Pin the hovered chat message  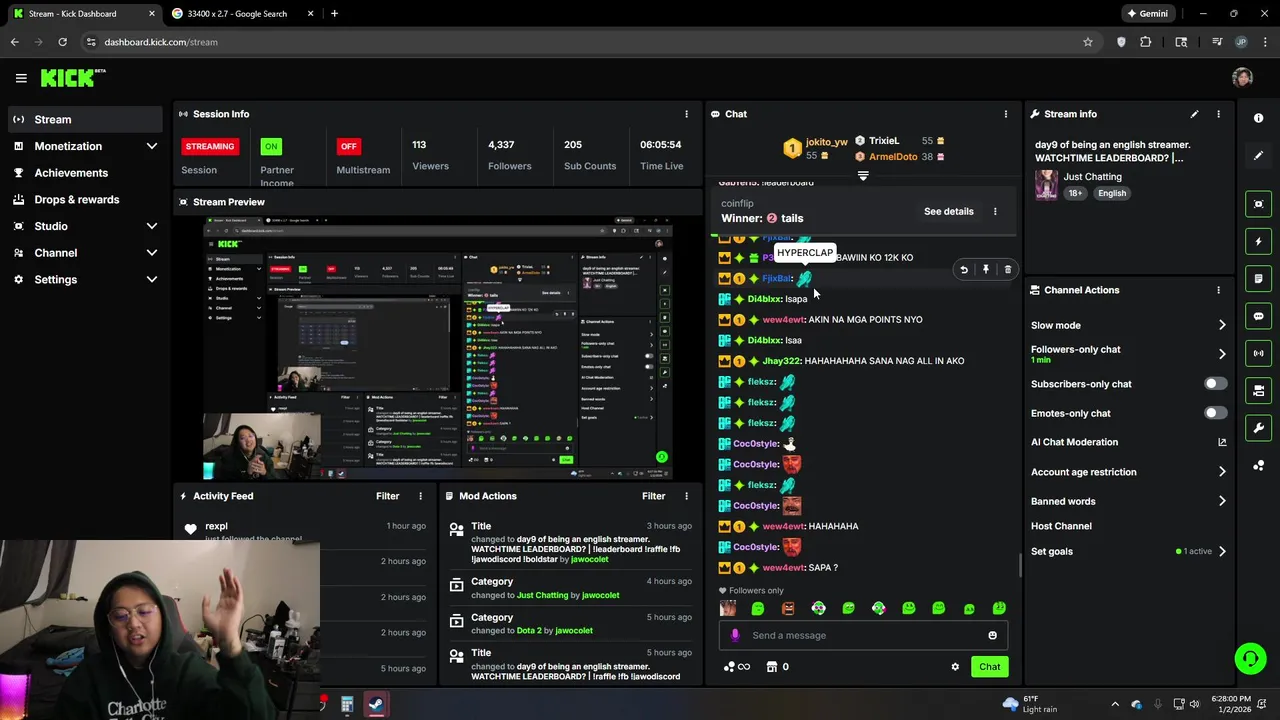coord(986,269)
